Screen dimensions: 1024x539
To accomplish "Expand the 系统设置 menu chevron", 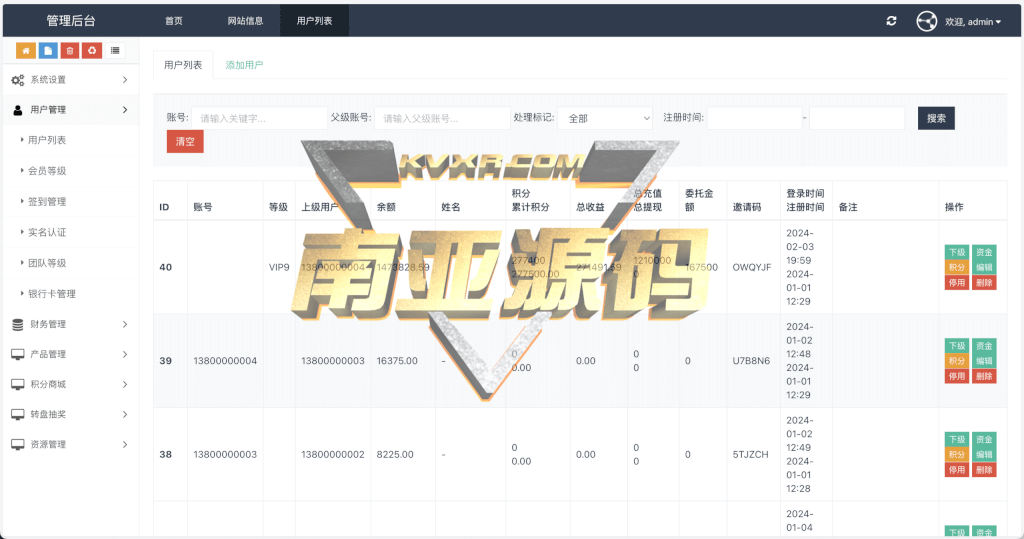I will coord(125,80).
